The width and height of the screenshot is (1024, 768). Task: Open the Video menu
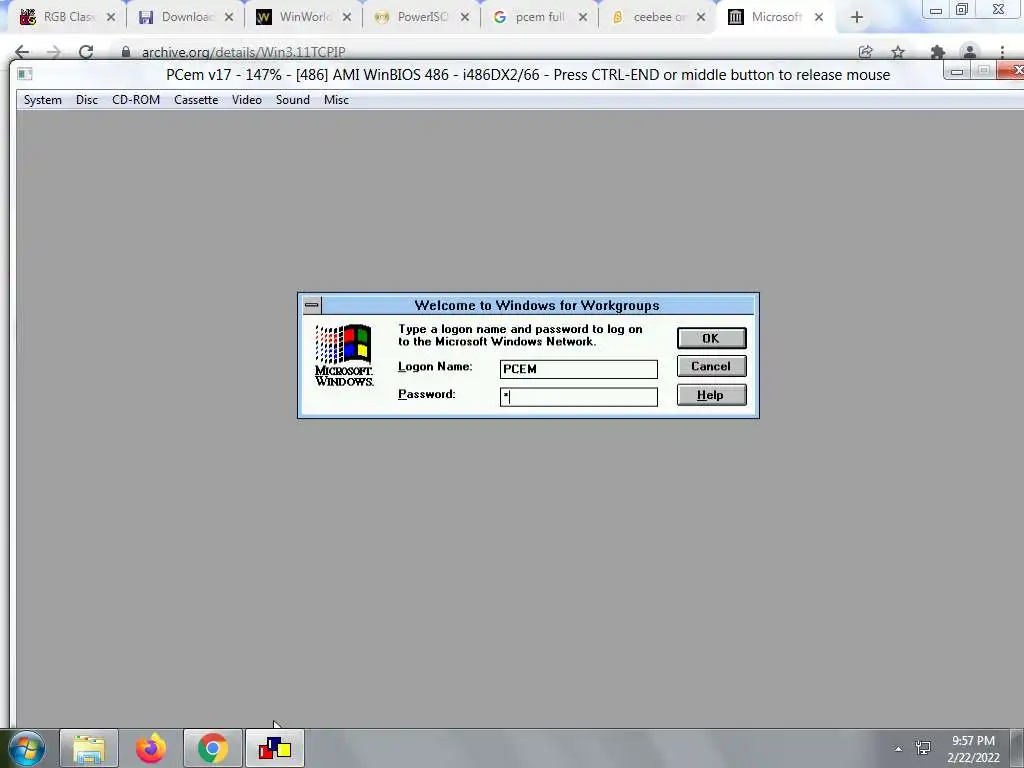[247, 100]
